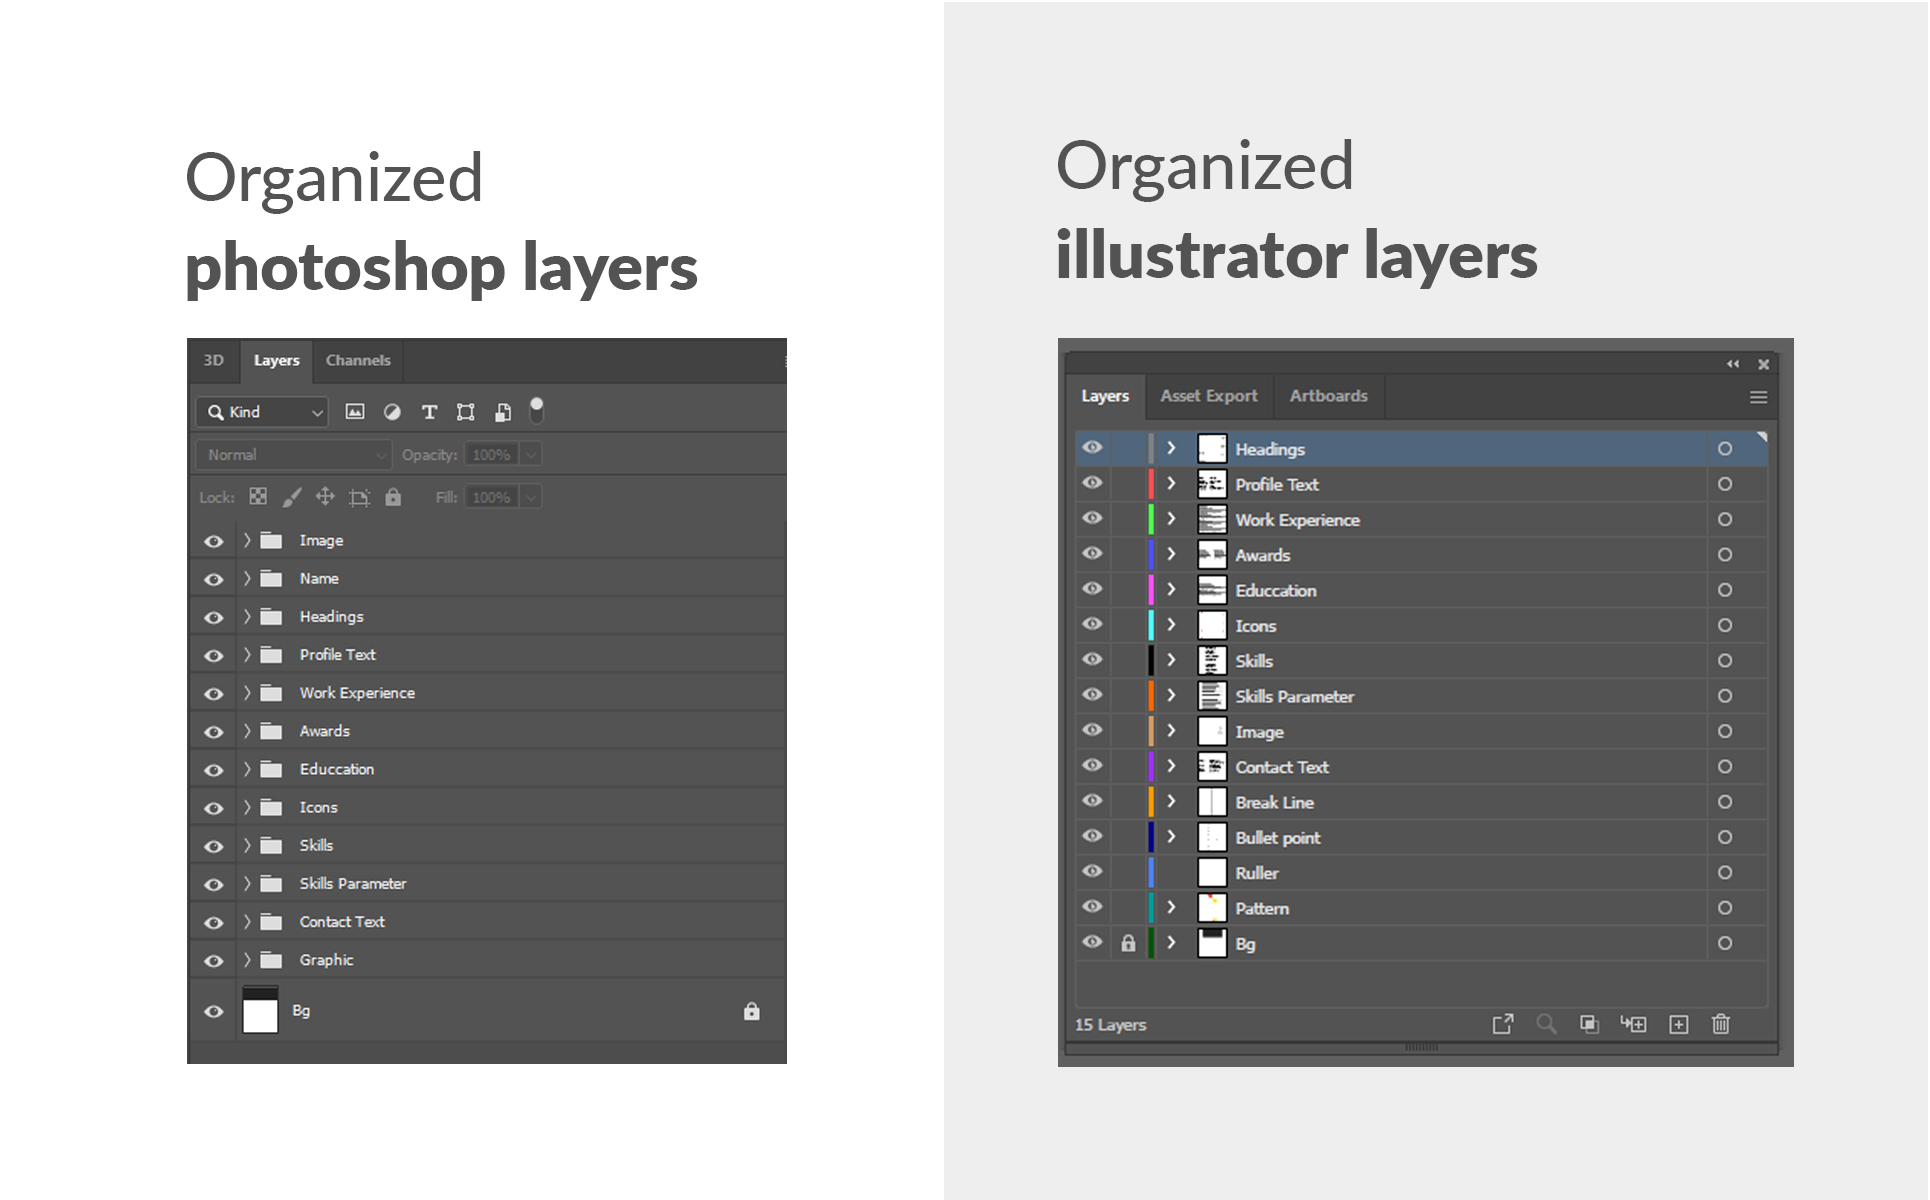
Task: Hide Ruller layer in Illustrator
Action: tap(1092, 871)
